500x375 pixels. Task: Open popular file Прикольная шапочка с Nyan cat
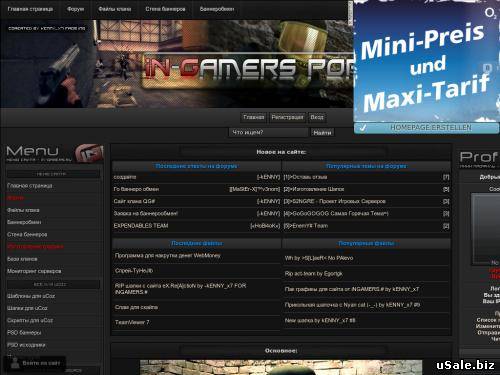pyautogui.click(x=352, y=305)
